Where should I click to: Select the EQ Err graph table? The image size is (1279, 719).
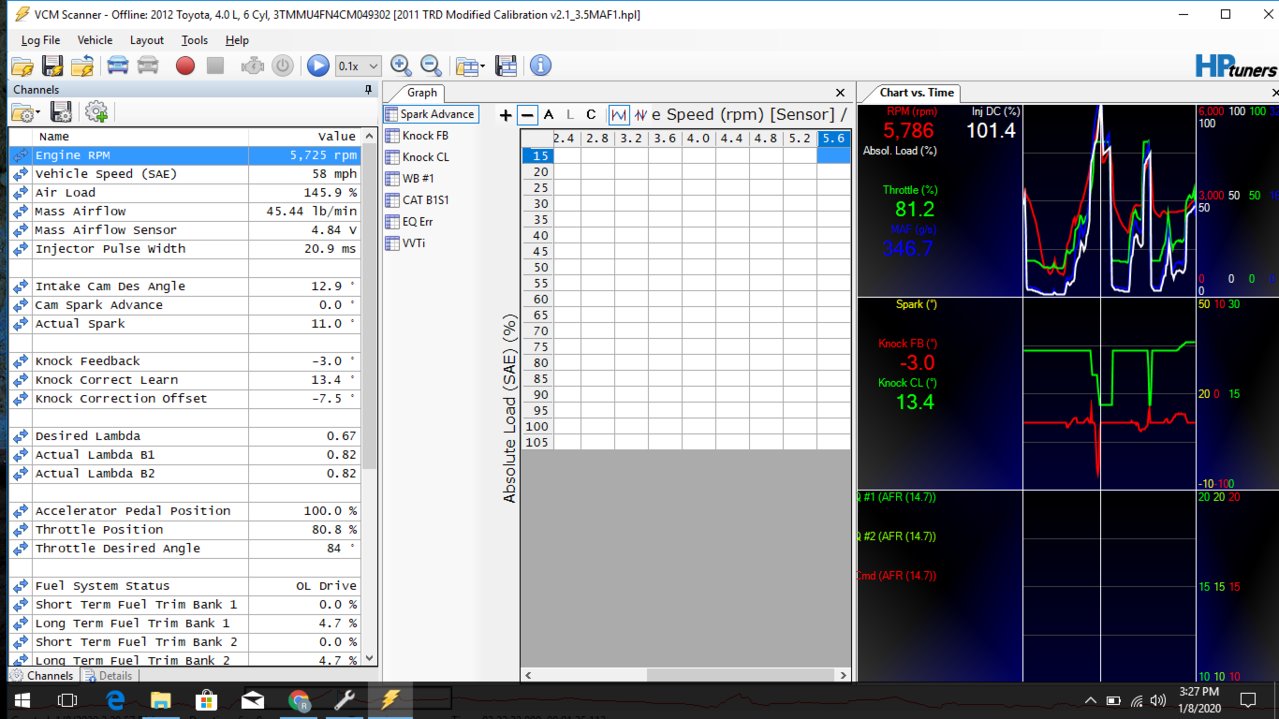[x=410, y=222]
